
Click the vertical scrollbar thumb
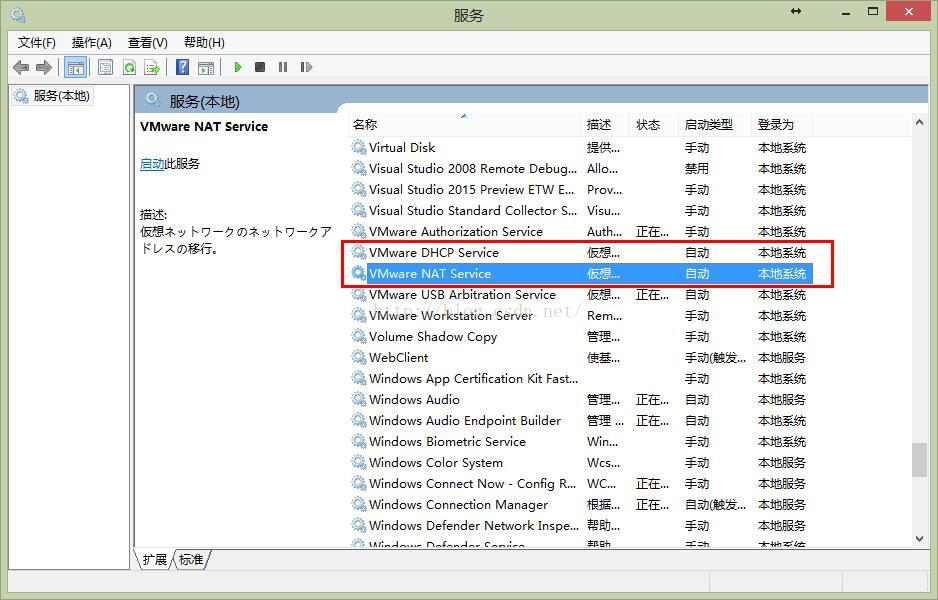pyautogui.click(x=919, y=460)
